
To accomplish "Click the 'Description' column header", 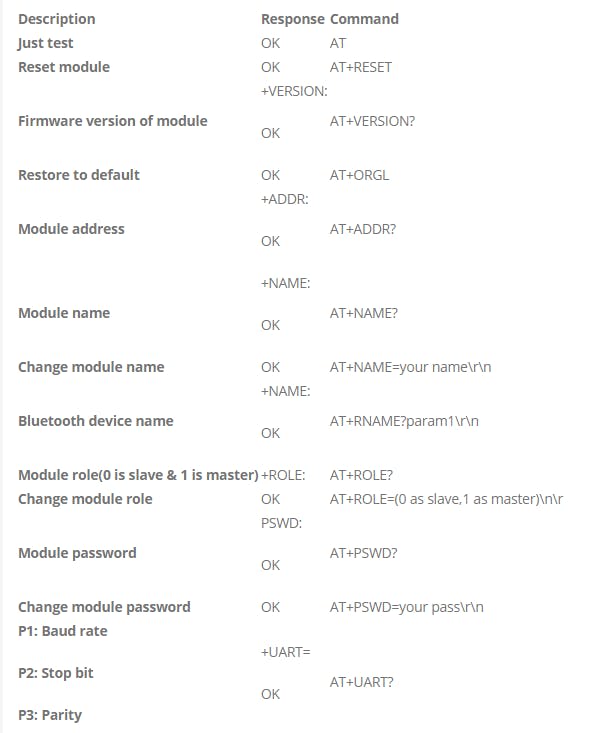I will coord(57,19).
